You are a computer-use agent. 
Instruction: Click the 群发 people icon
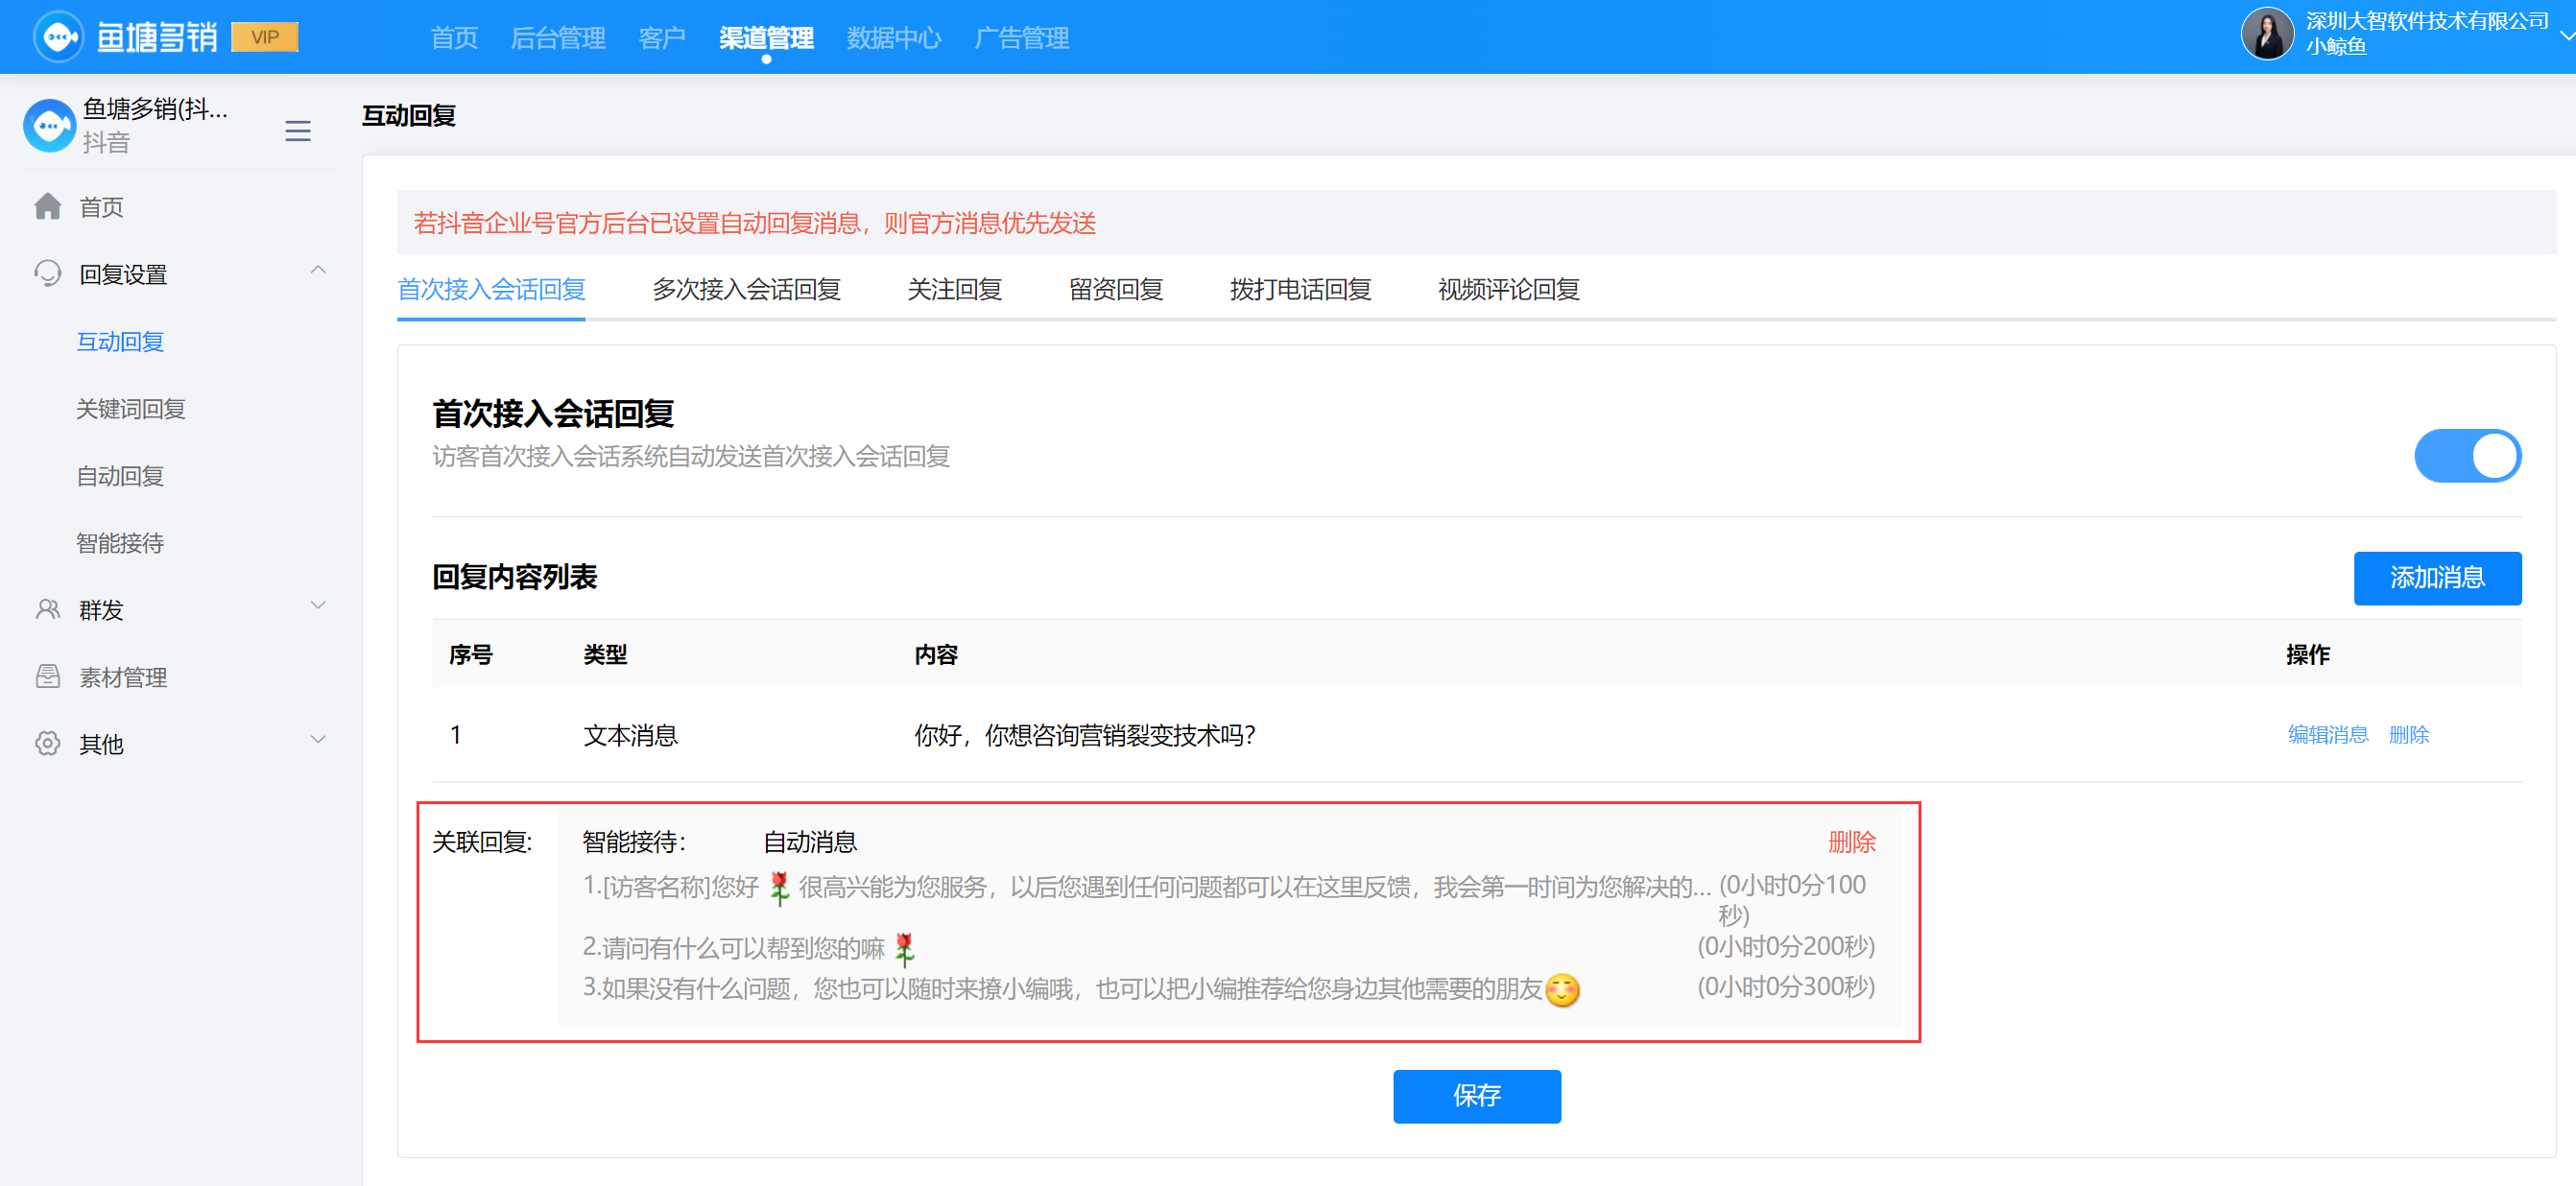(x=47, y=609)
